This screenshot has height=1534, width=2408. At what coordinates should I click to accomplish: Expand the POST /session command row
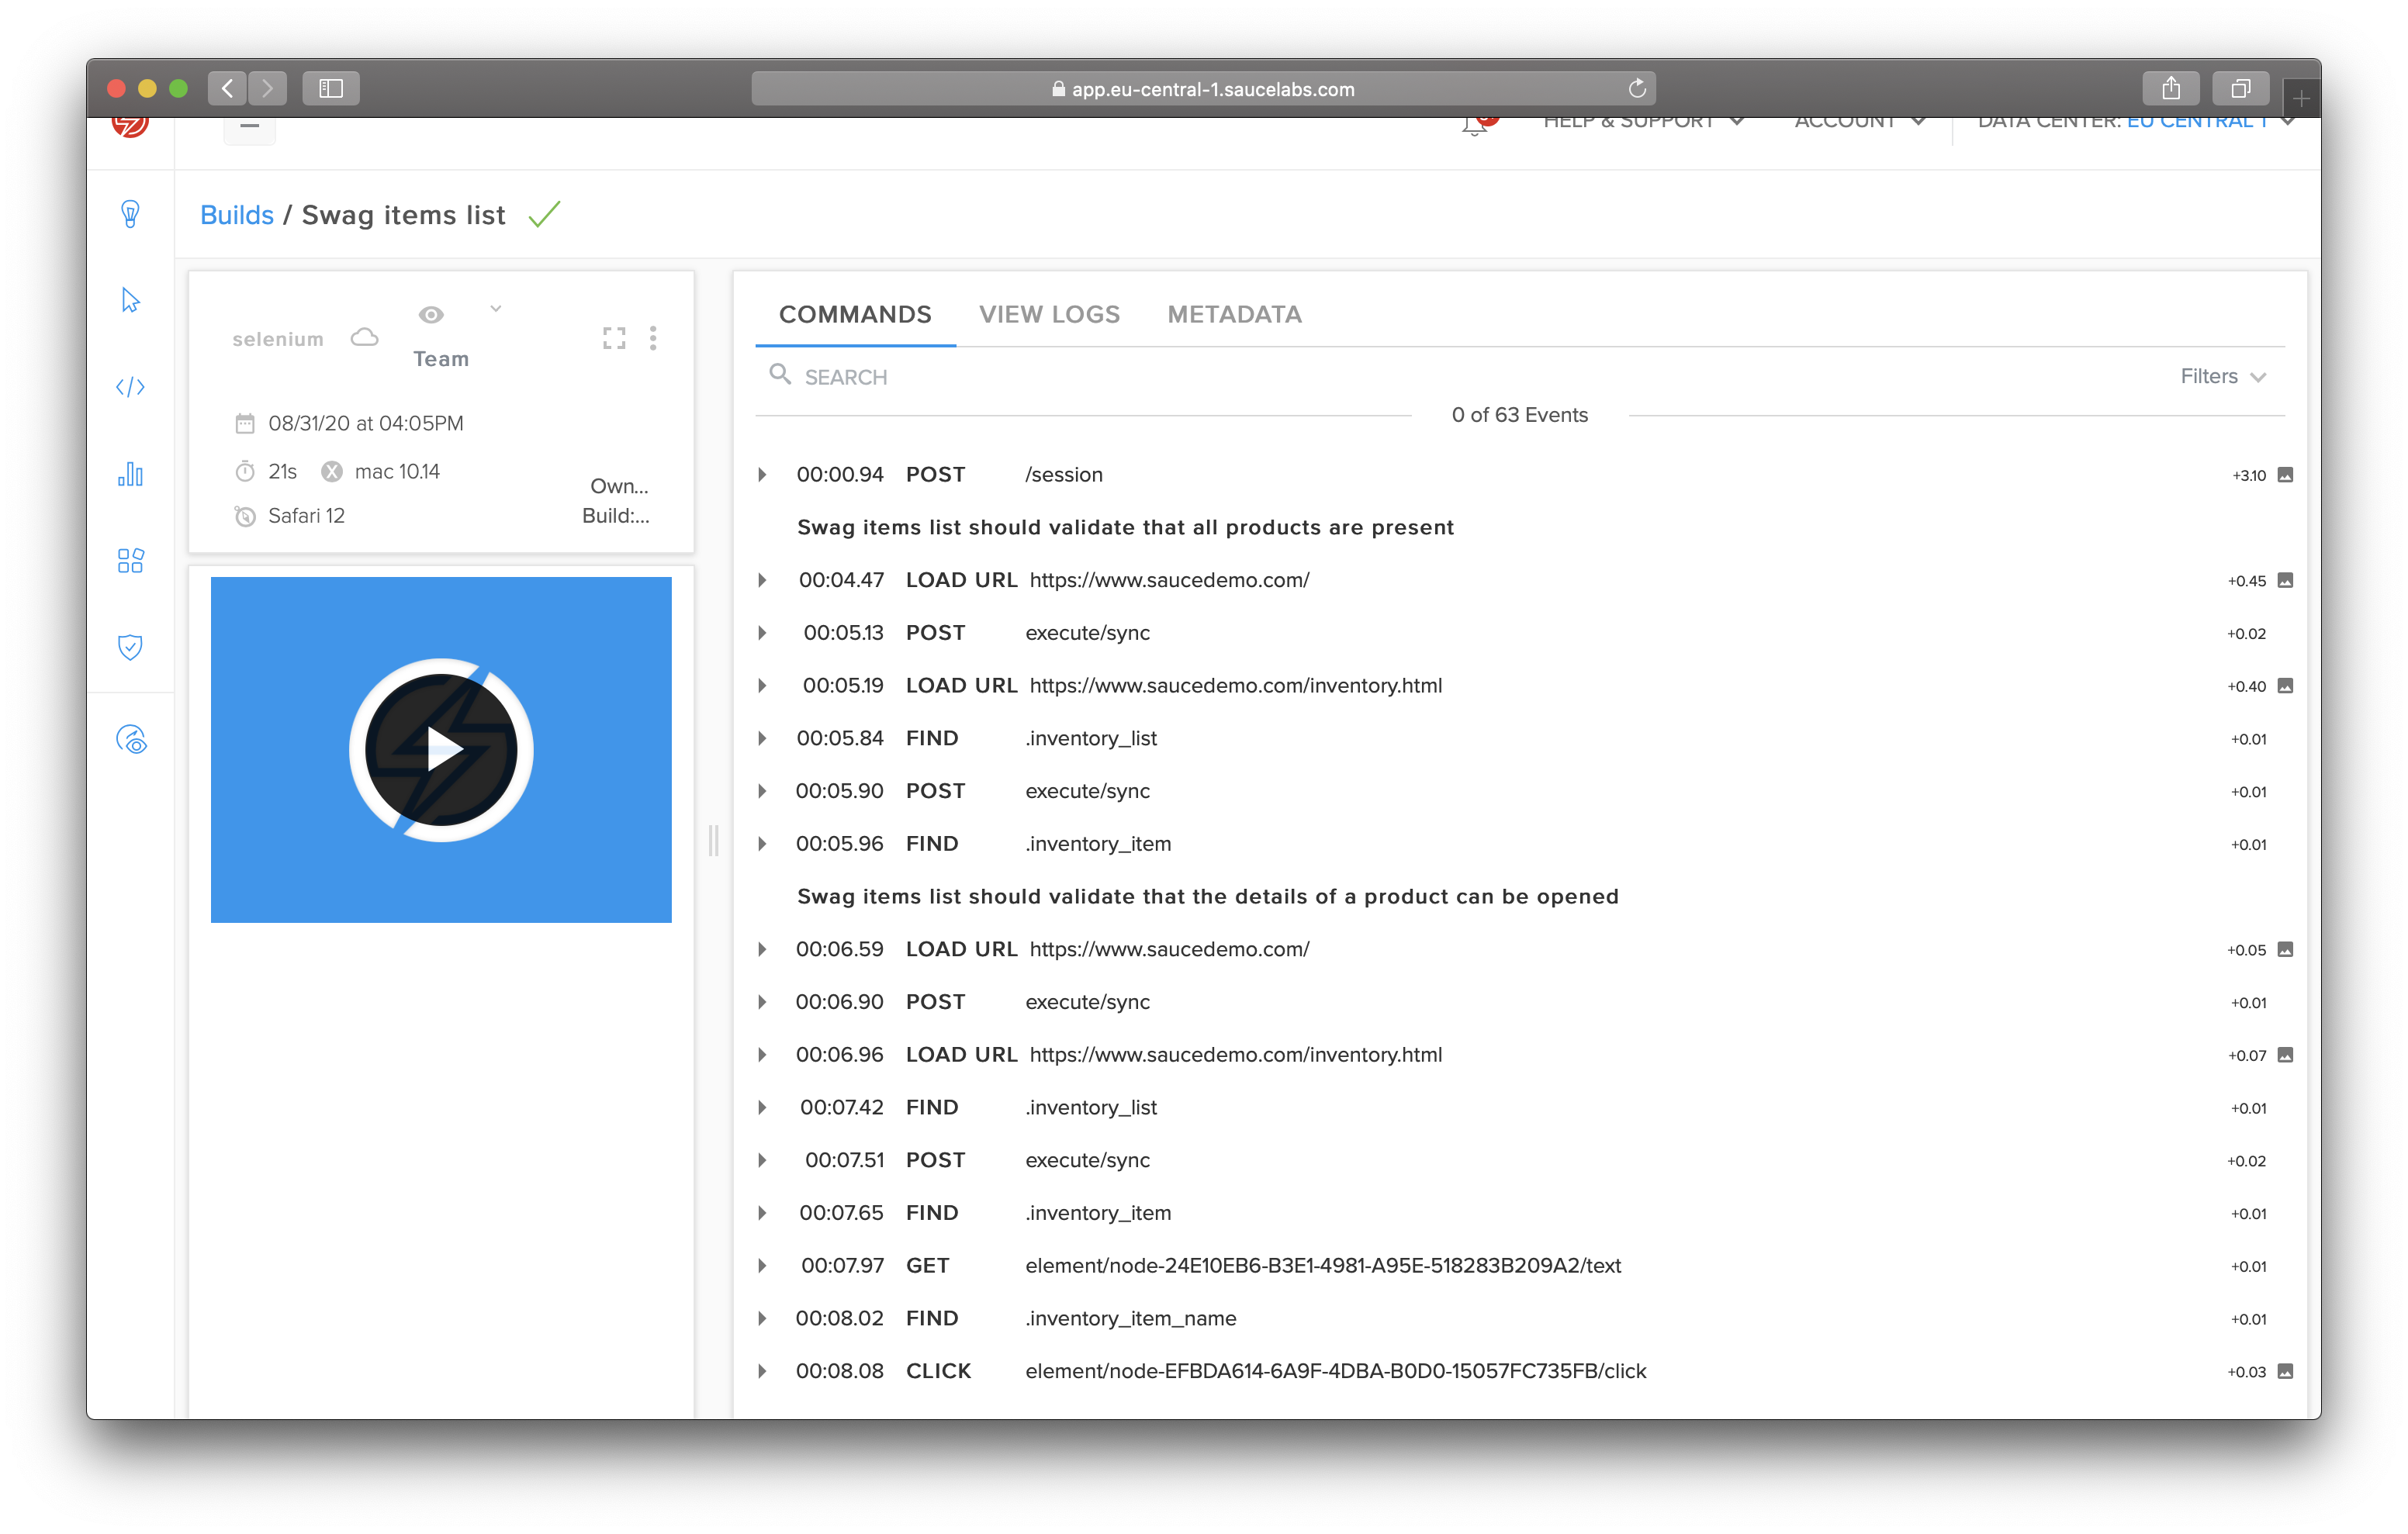click(762, 475)
